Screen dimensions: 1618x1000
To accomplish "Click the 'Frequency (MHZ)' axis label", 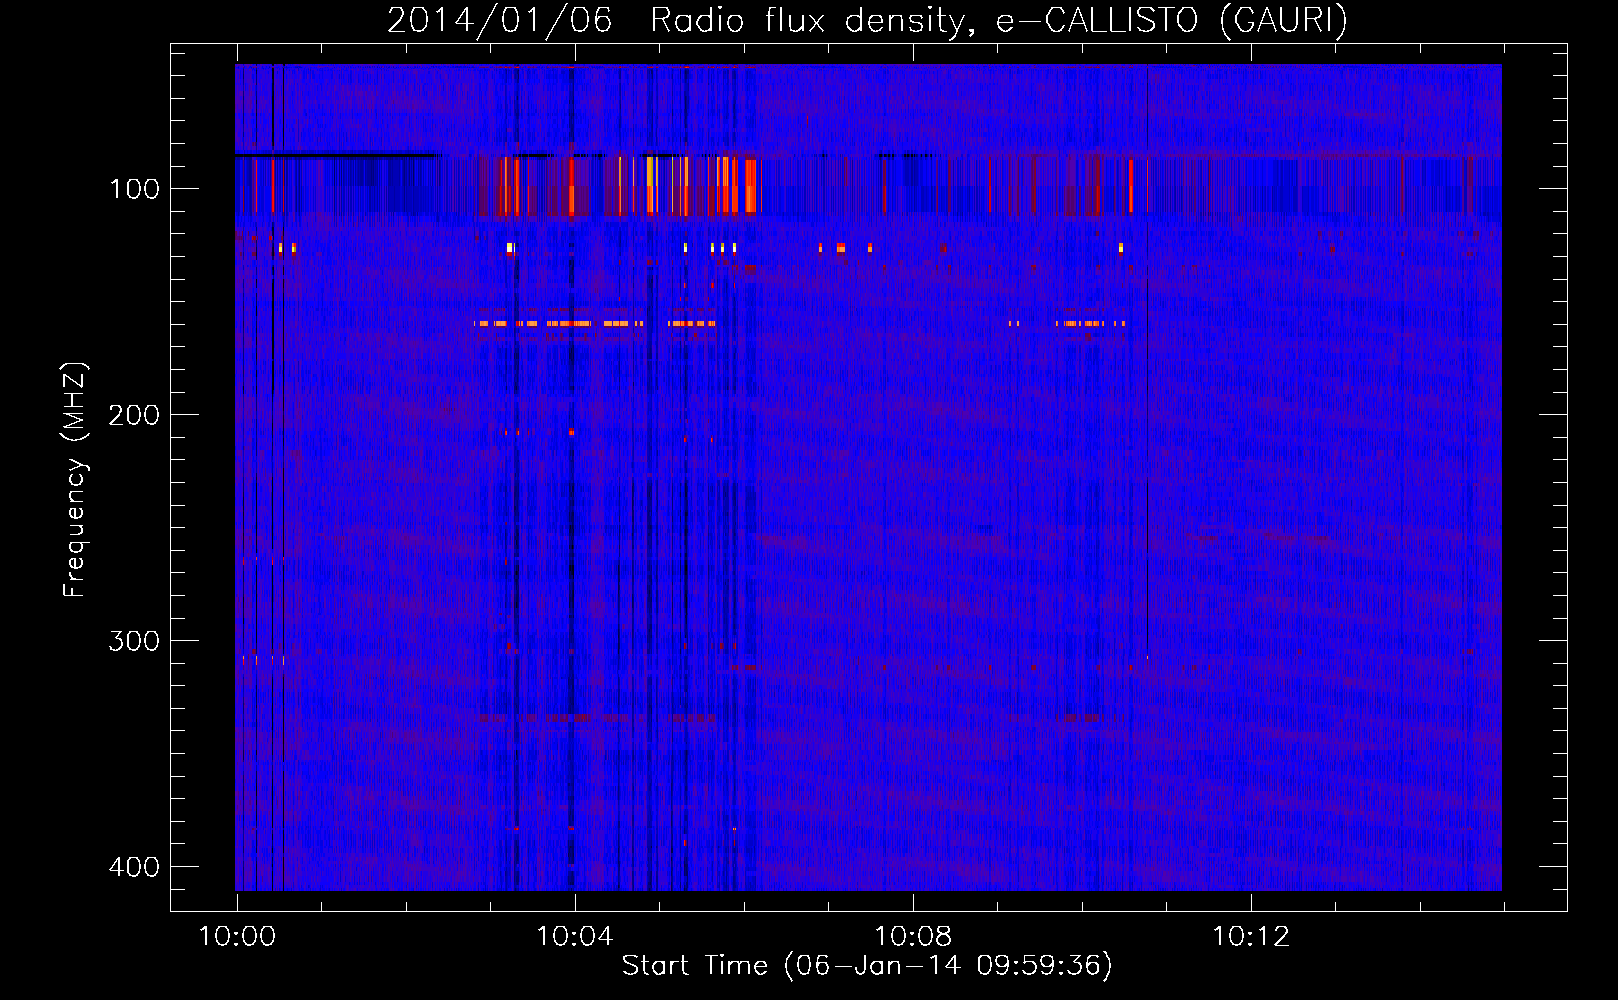I will tap(75, 480).
